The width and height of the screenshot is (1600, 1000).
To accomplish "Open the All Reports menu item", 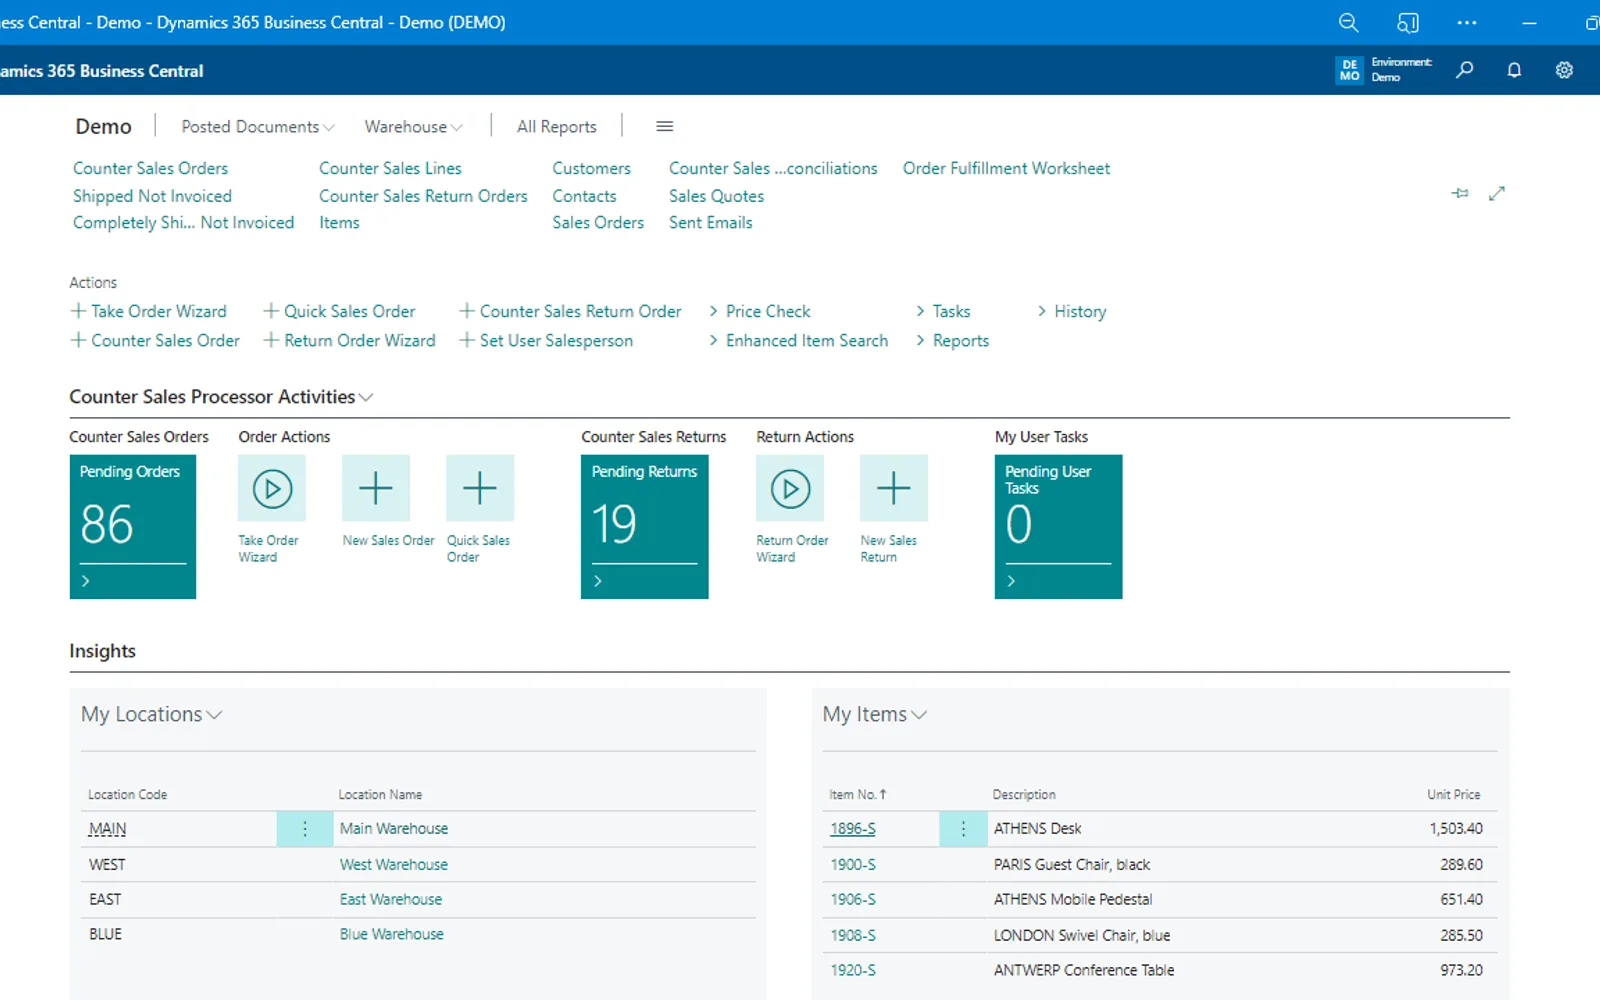I will pyautogui.click(x=556, y=127).
